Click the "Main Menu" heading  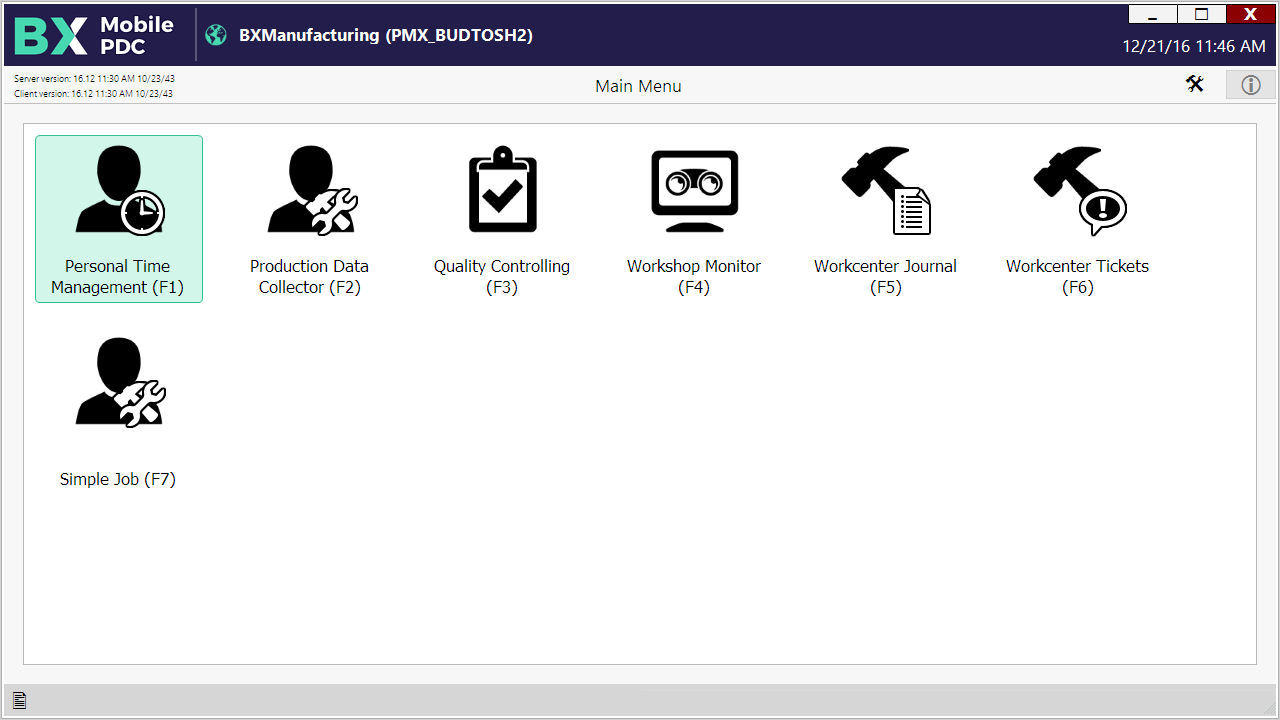click(638, 86)
